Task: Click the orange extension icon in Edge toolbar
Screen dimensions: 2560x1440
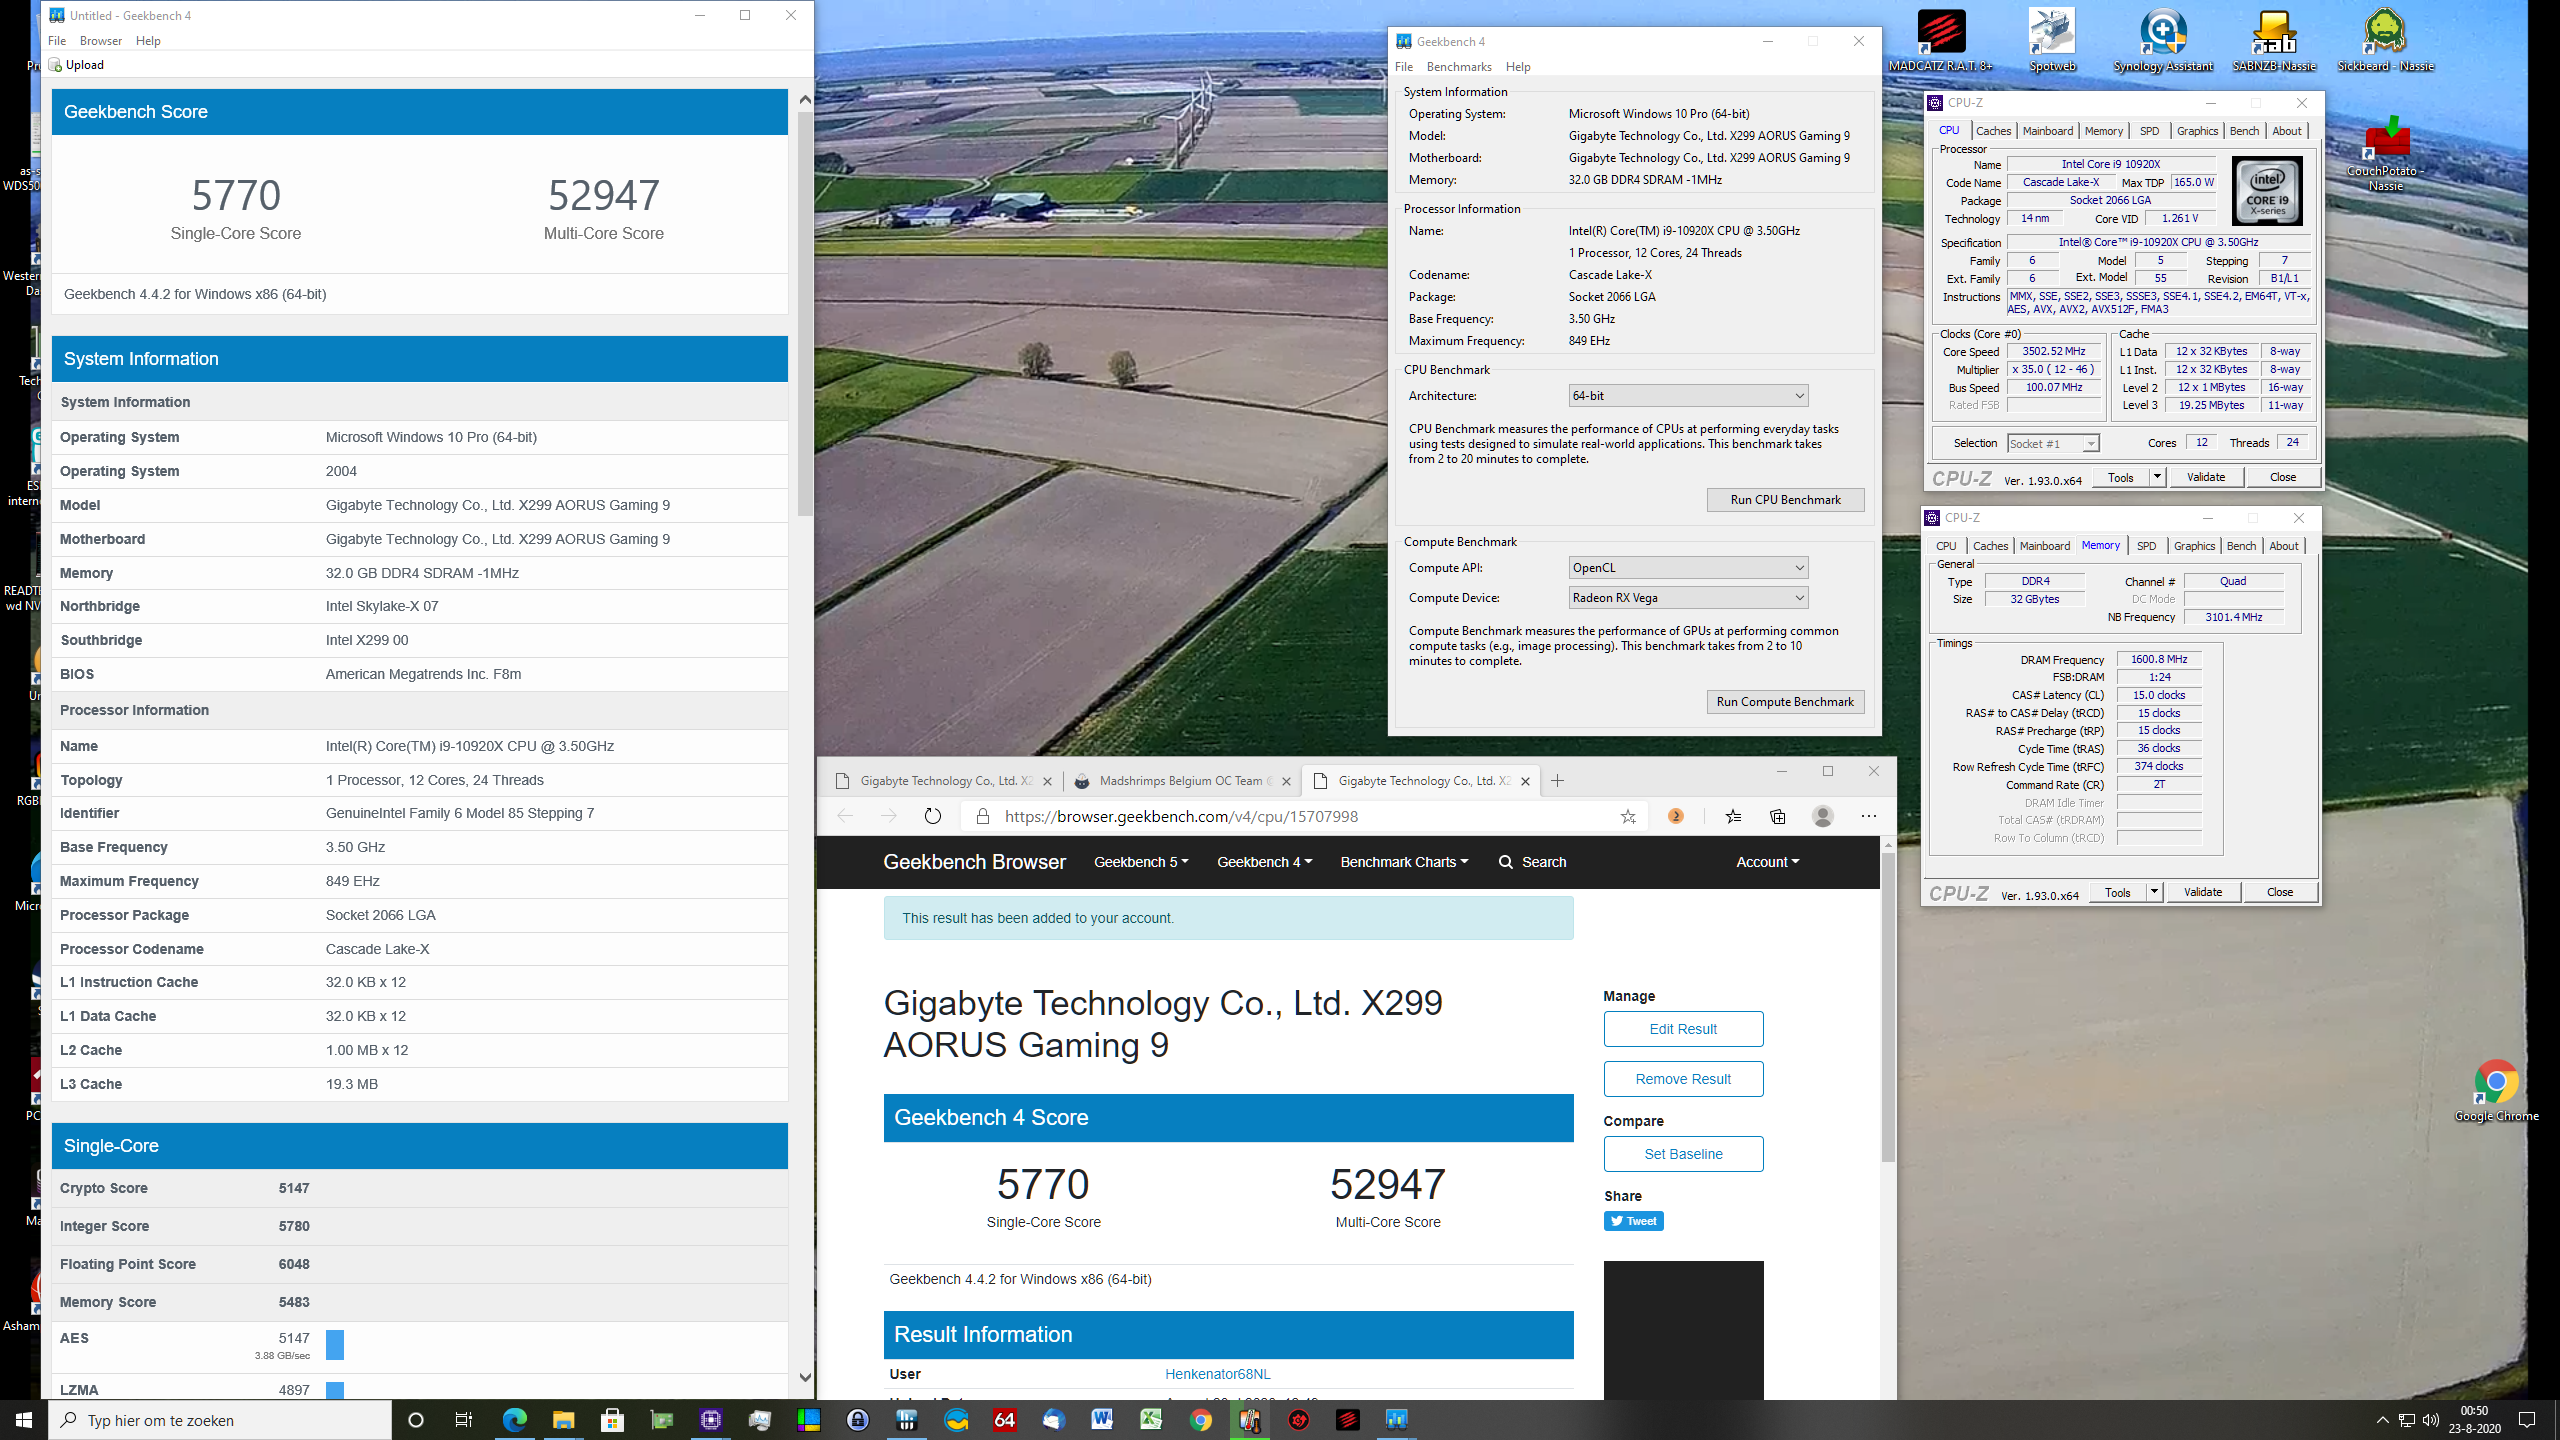Action: tap(1676, 816)
